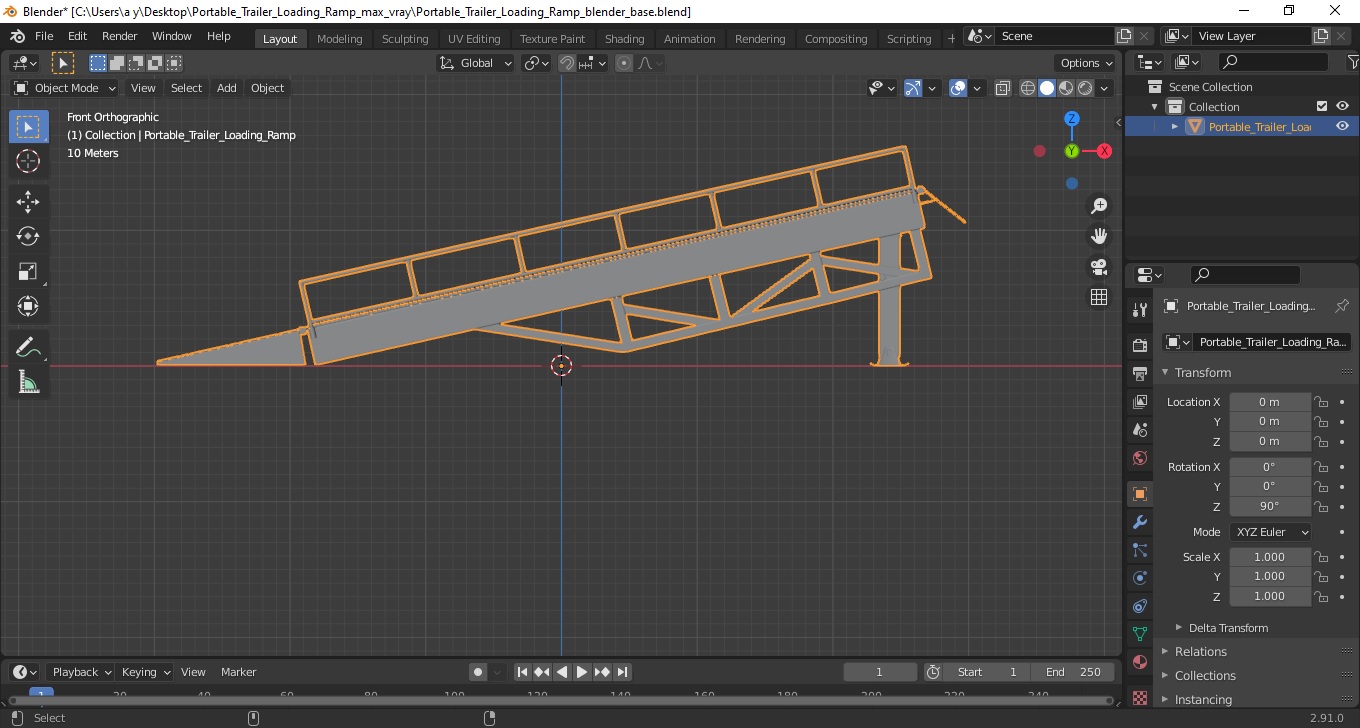1360x728 pixels.
Task: Switch to Rendered viewport shading
Action: [1085, 88]
